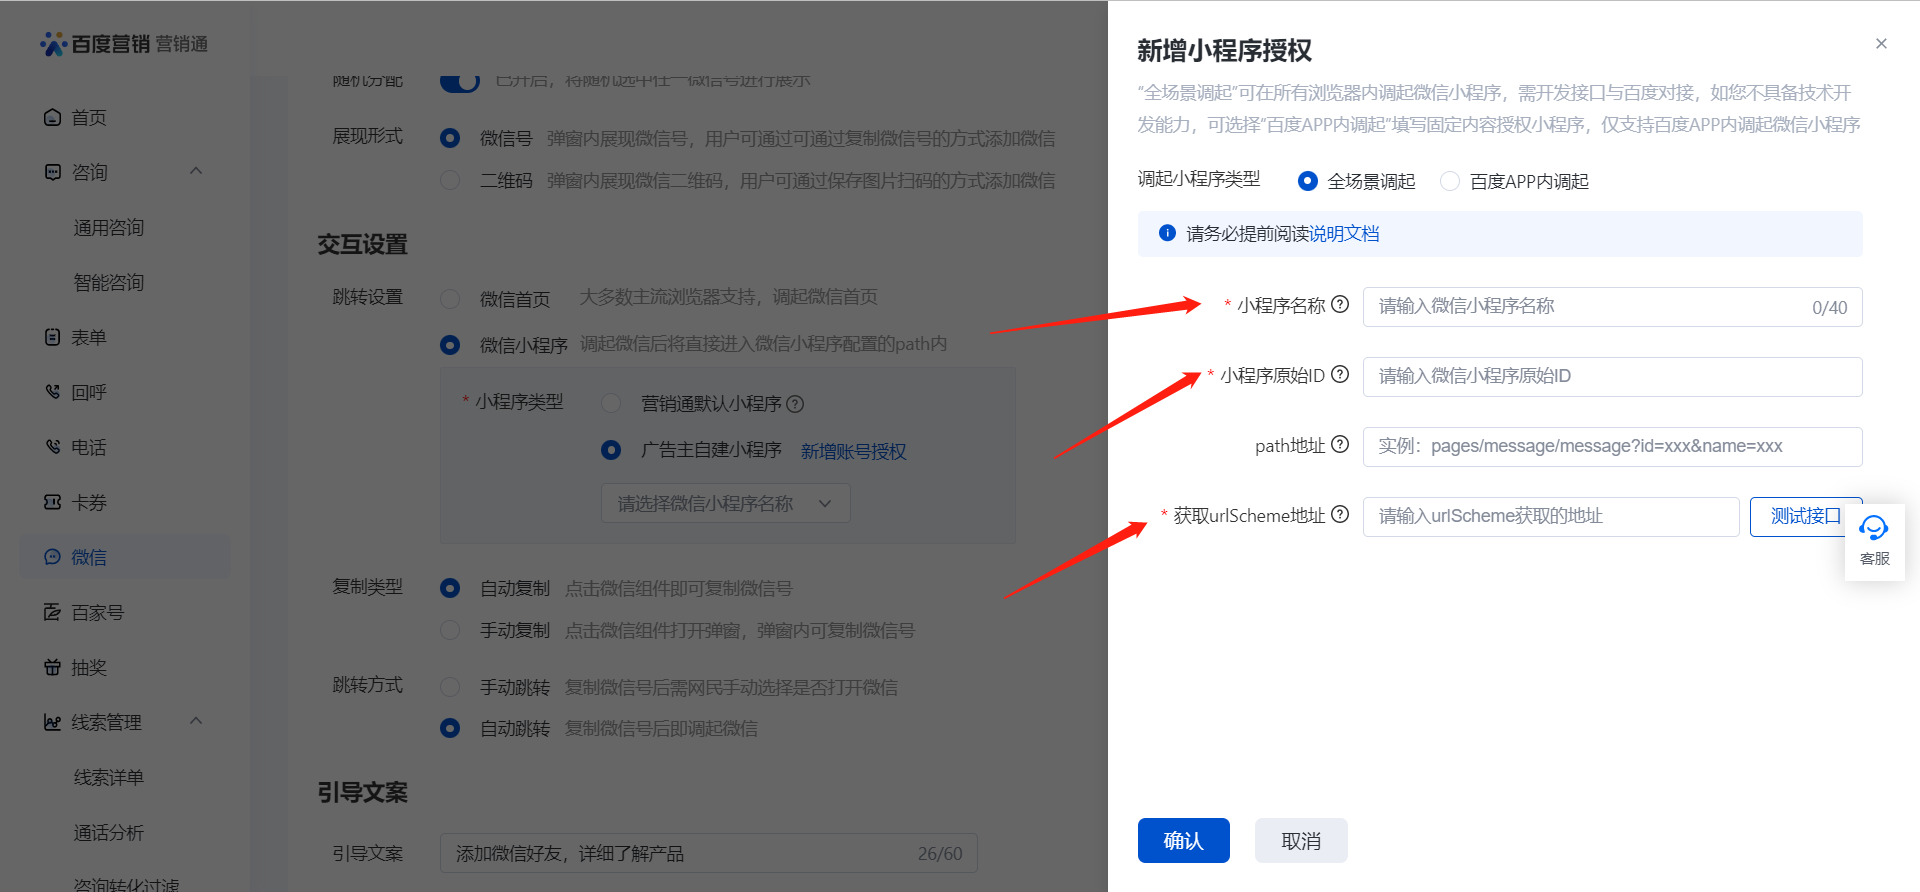The height and width of the screenshot is (892, 1920).
Task: Click help icon beside 获取urlScheme地址
Action: pos(1340,515)
